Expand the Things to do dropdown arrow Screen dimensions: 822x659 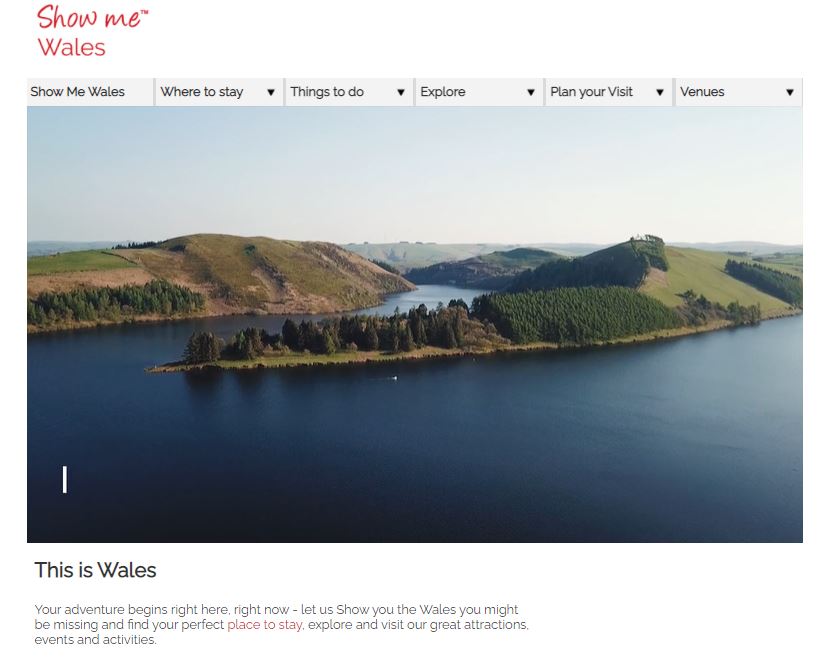click(x=401, y=92)
